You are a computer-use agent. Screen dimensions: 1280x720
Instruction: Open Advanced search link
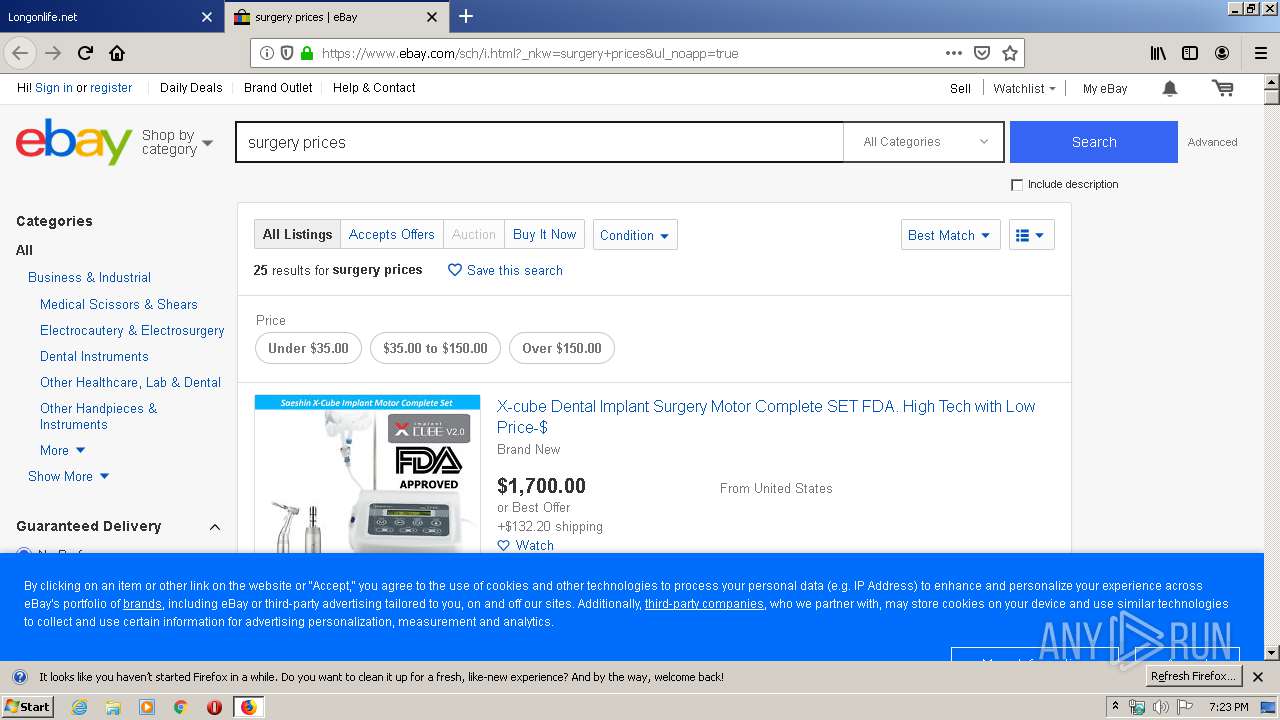tap(1212, 142)
